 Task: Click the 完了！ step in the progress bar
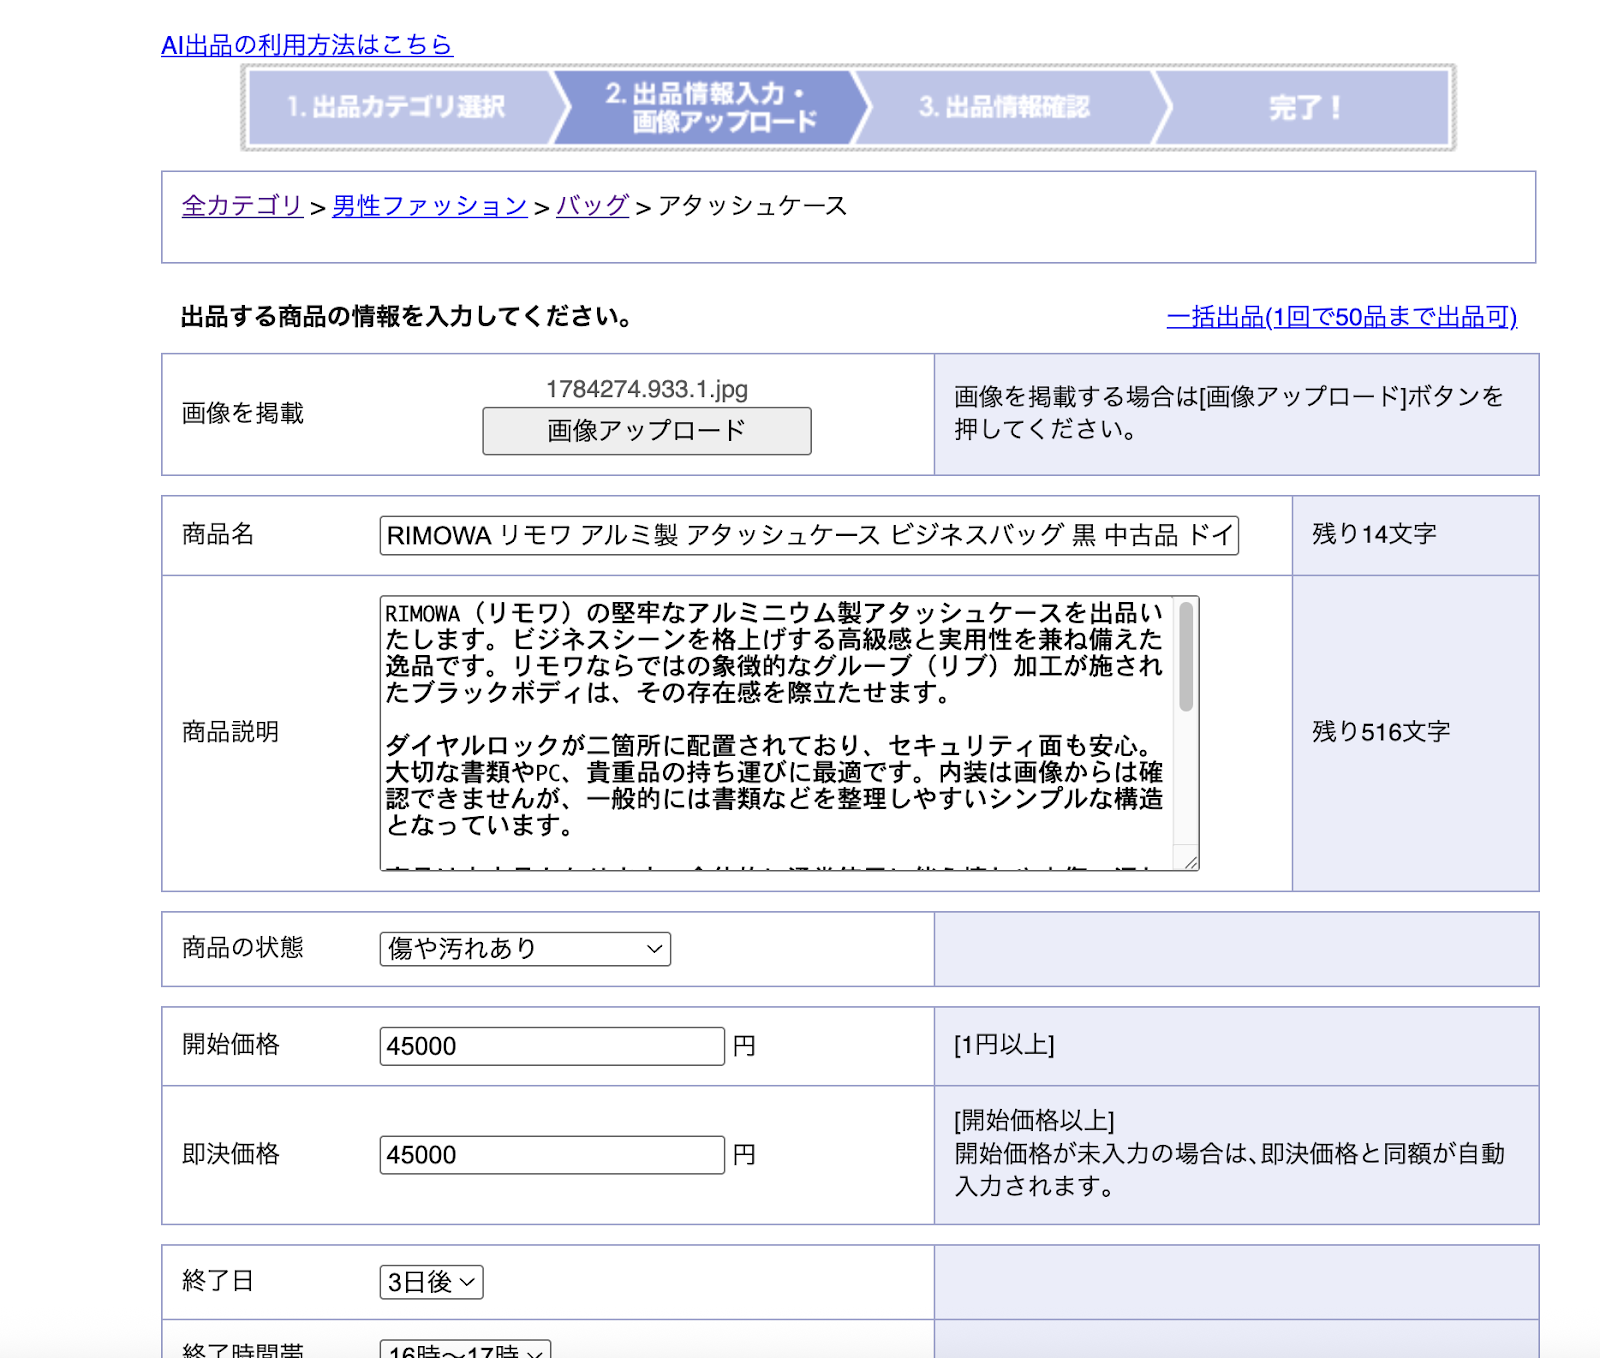[1304, 107]
